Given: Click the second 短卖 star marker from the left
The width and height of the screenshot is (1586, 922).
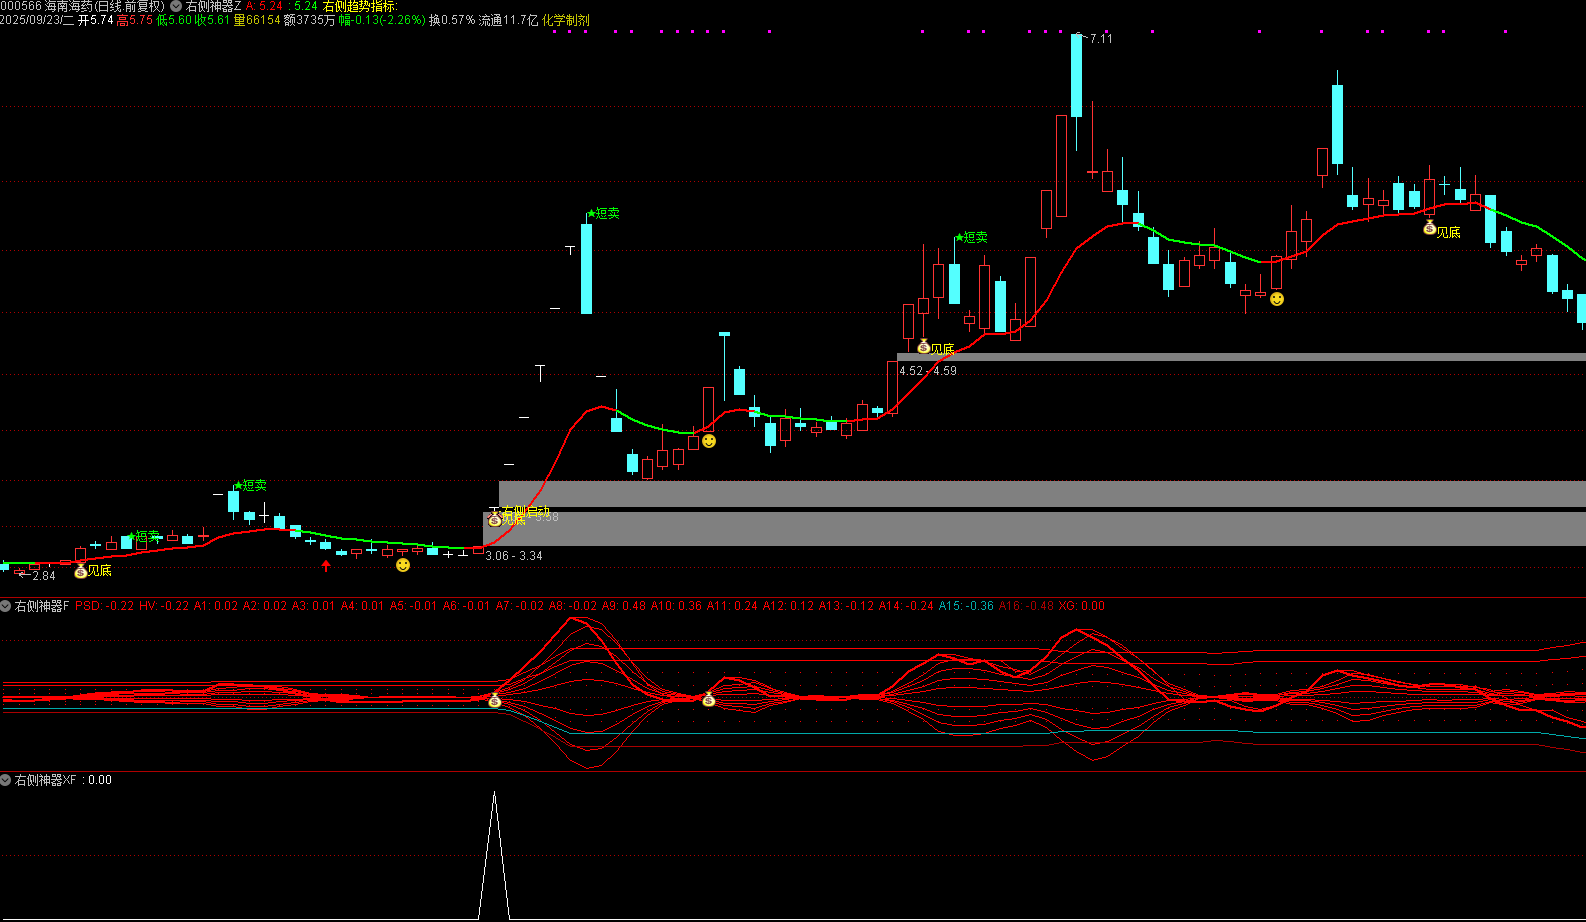Looking at the screenshot, I should (250, 485).
